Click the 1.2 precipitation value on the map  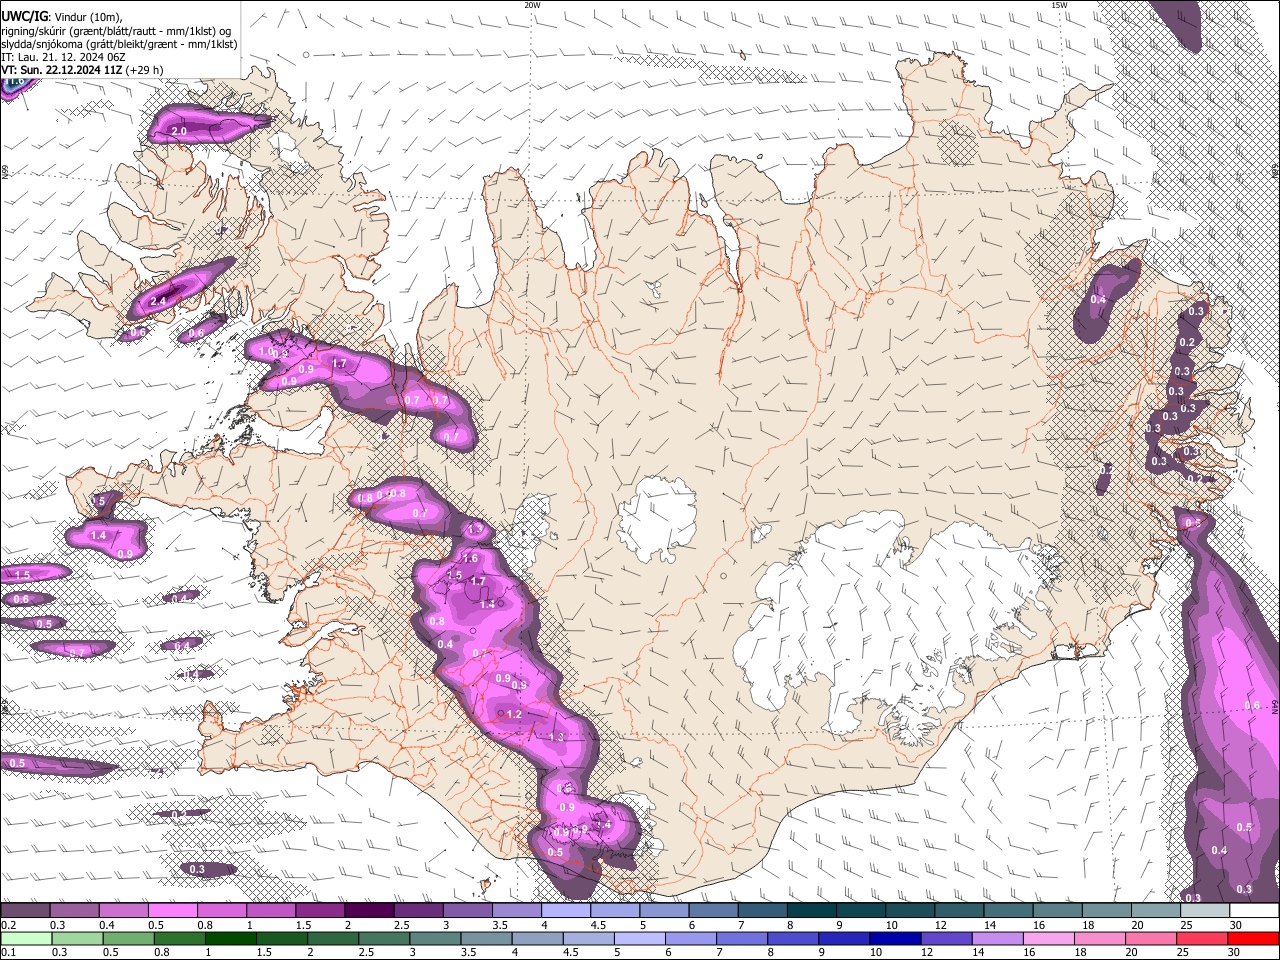[514, 714]
